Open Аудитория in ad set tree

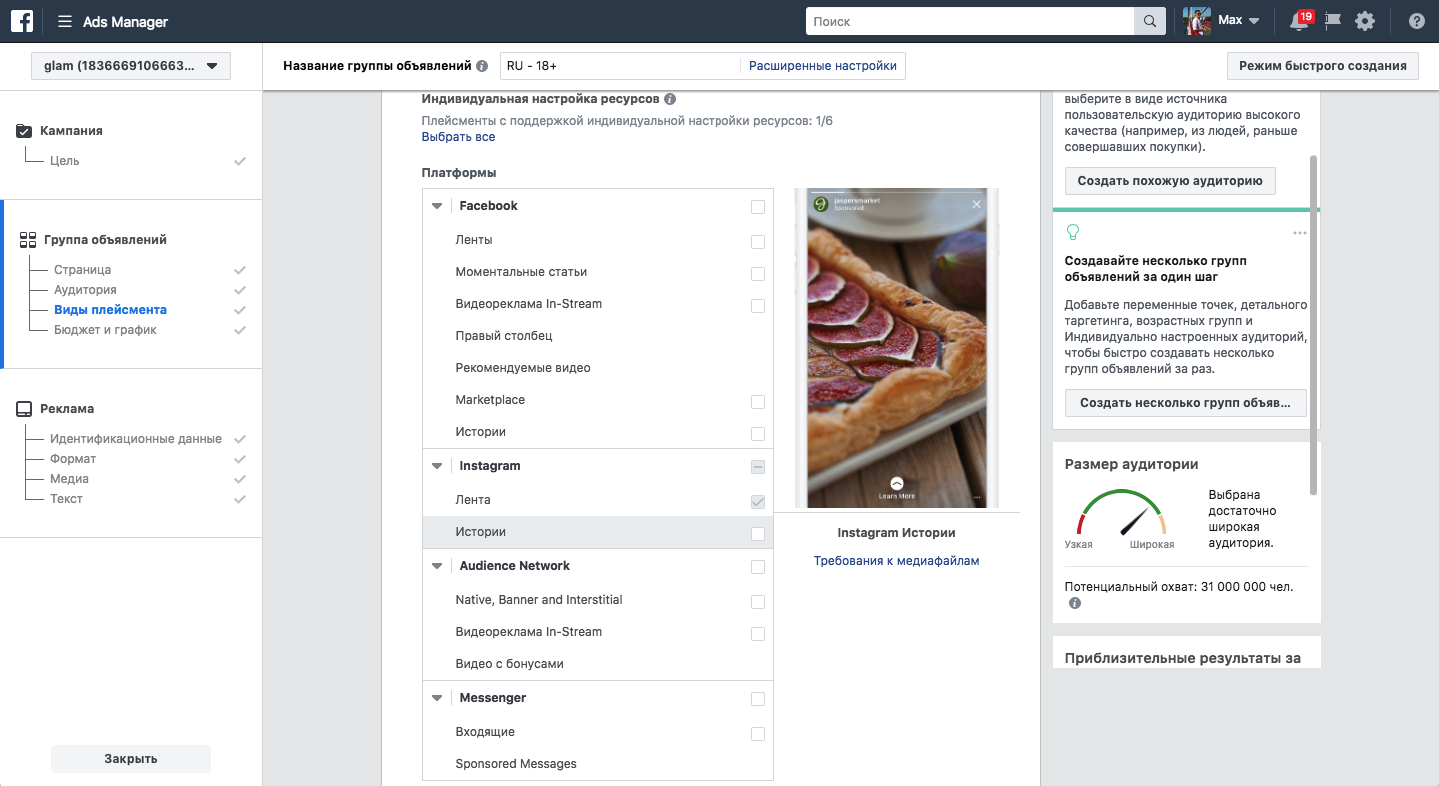[x=85, y=290]
